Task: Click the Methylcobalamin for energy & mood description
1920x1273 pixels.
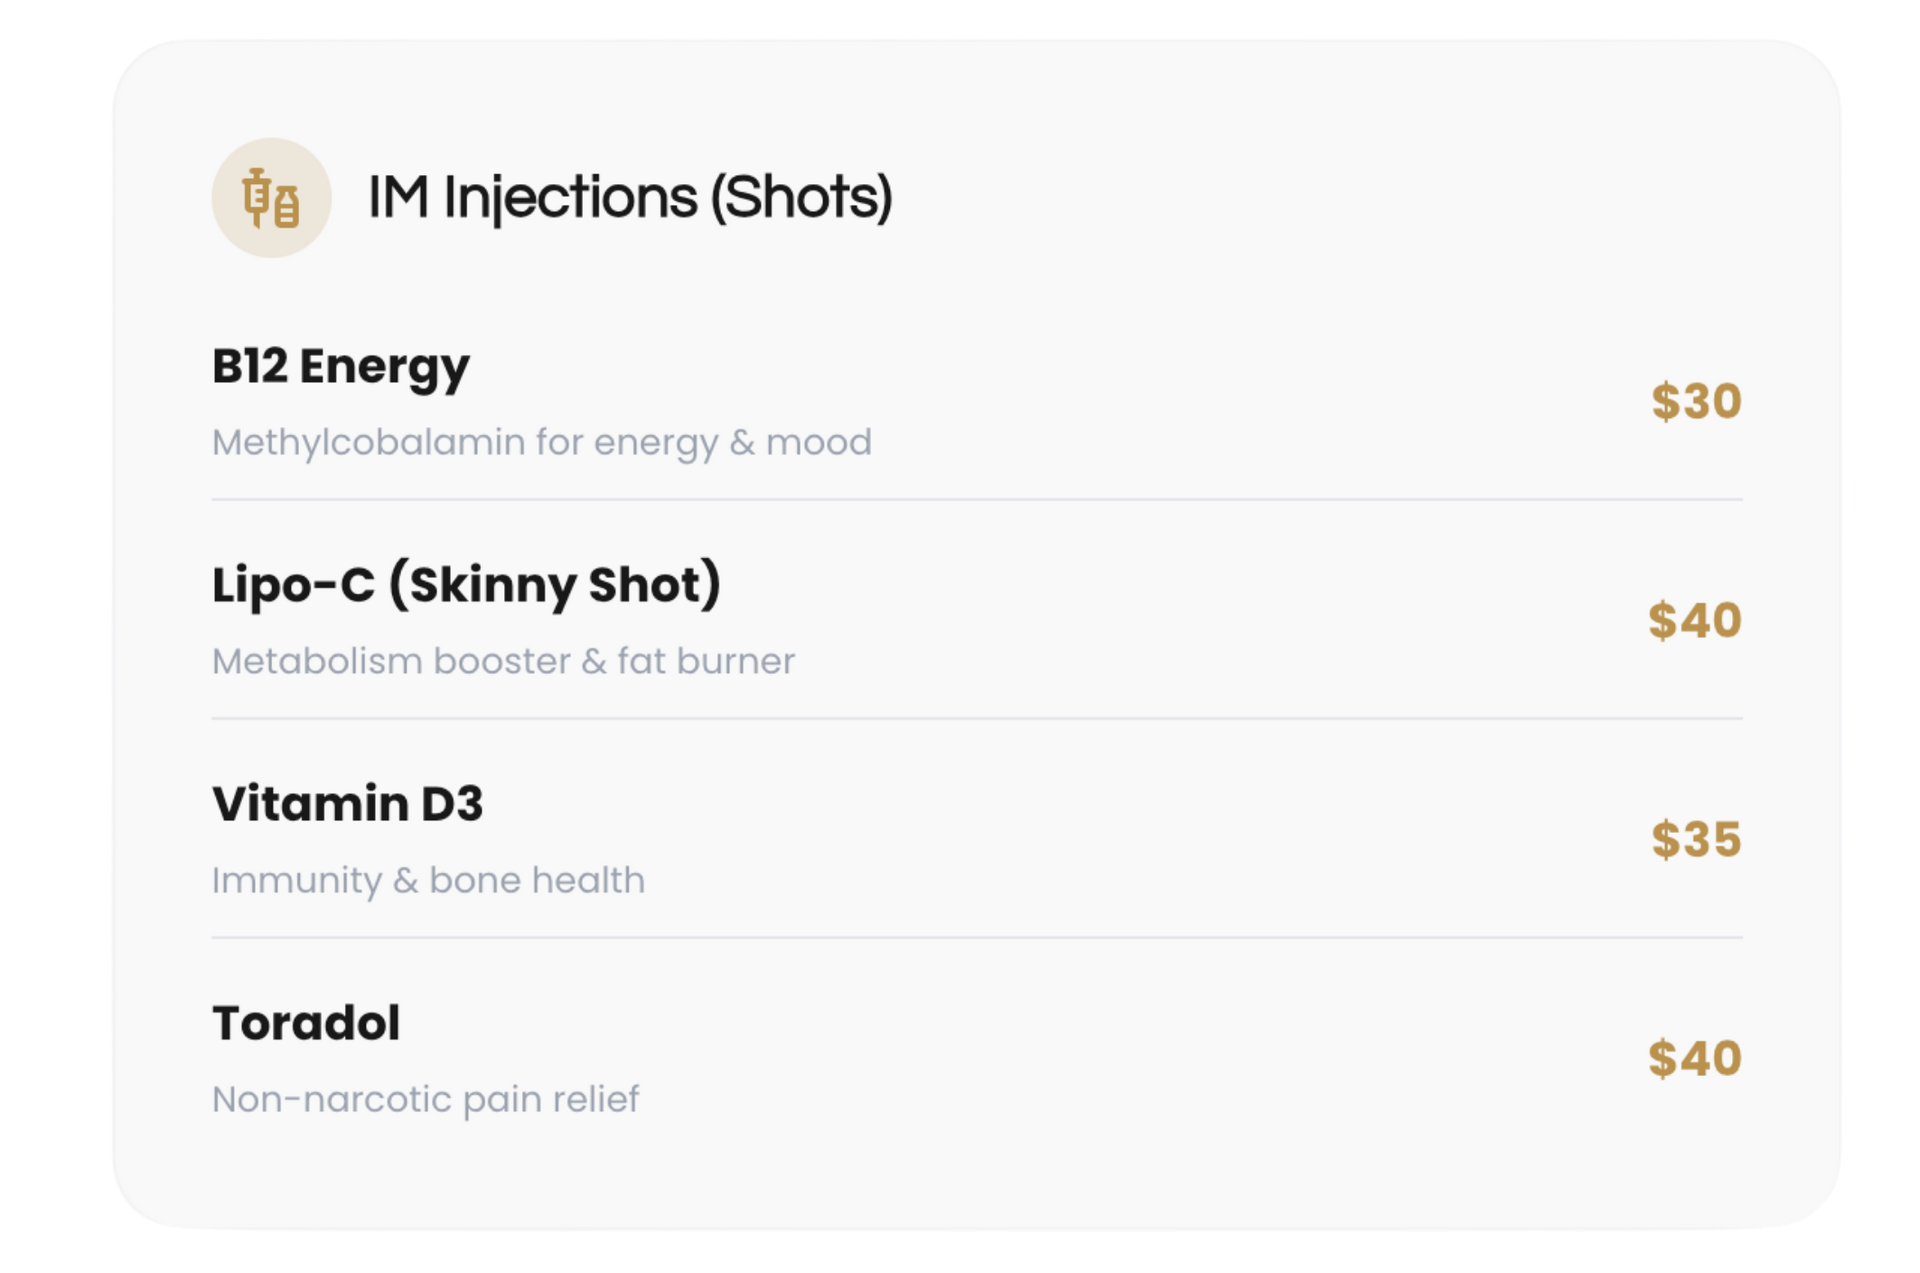Action: coord(541,442)
